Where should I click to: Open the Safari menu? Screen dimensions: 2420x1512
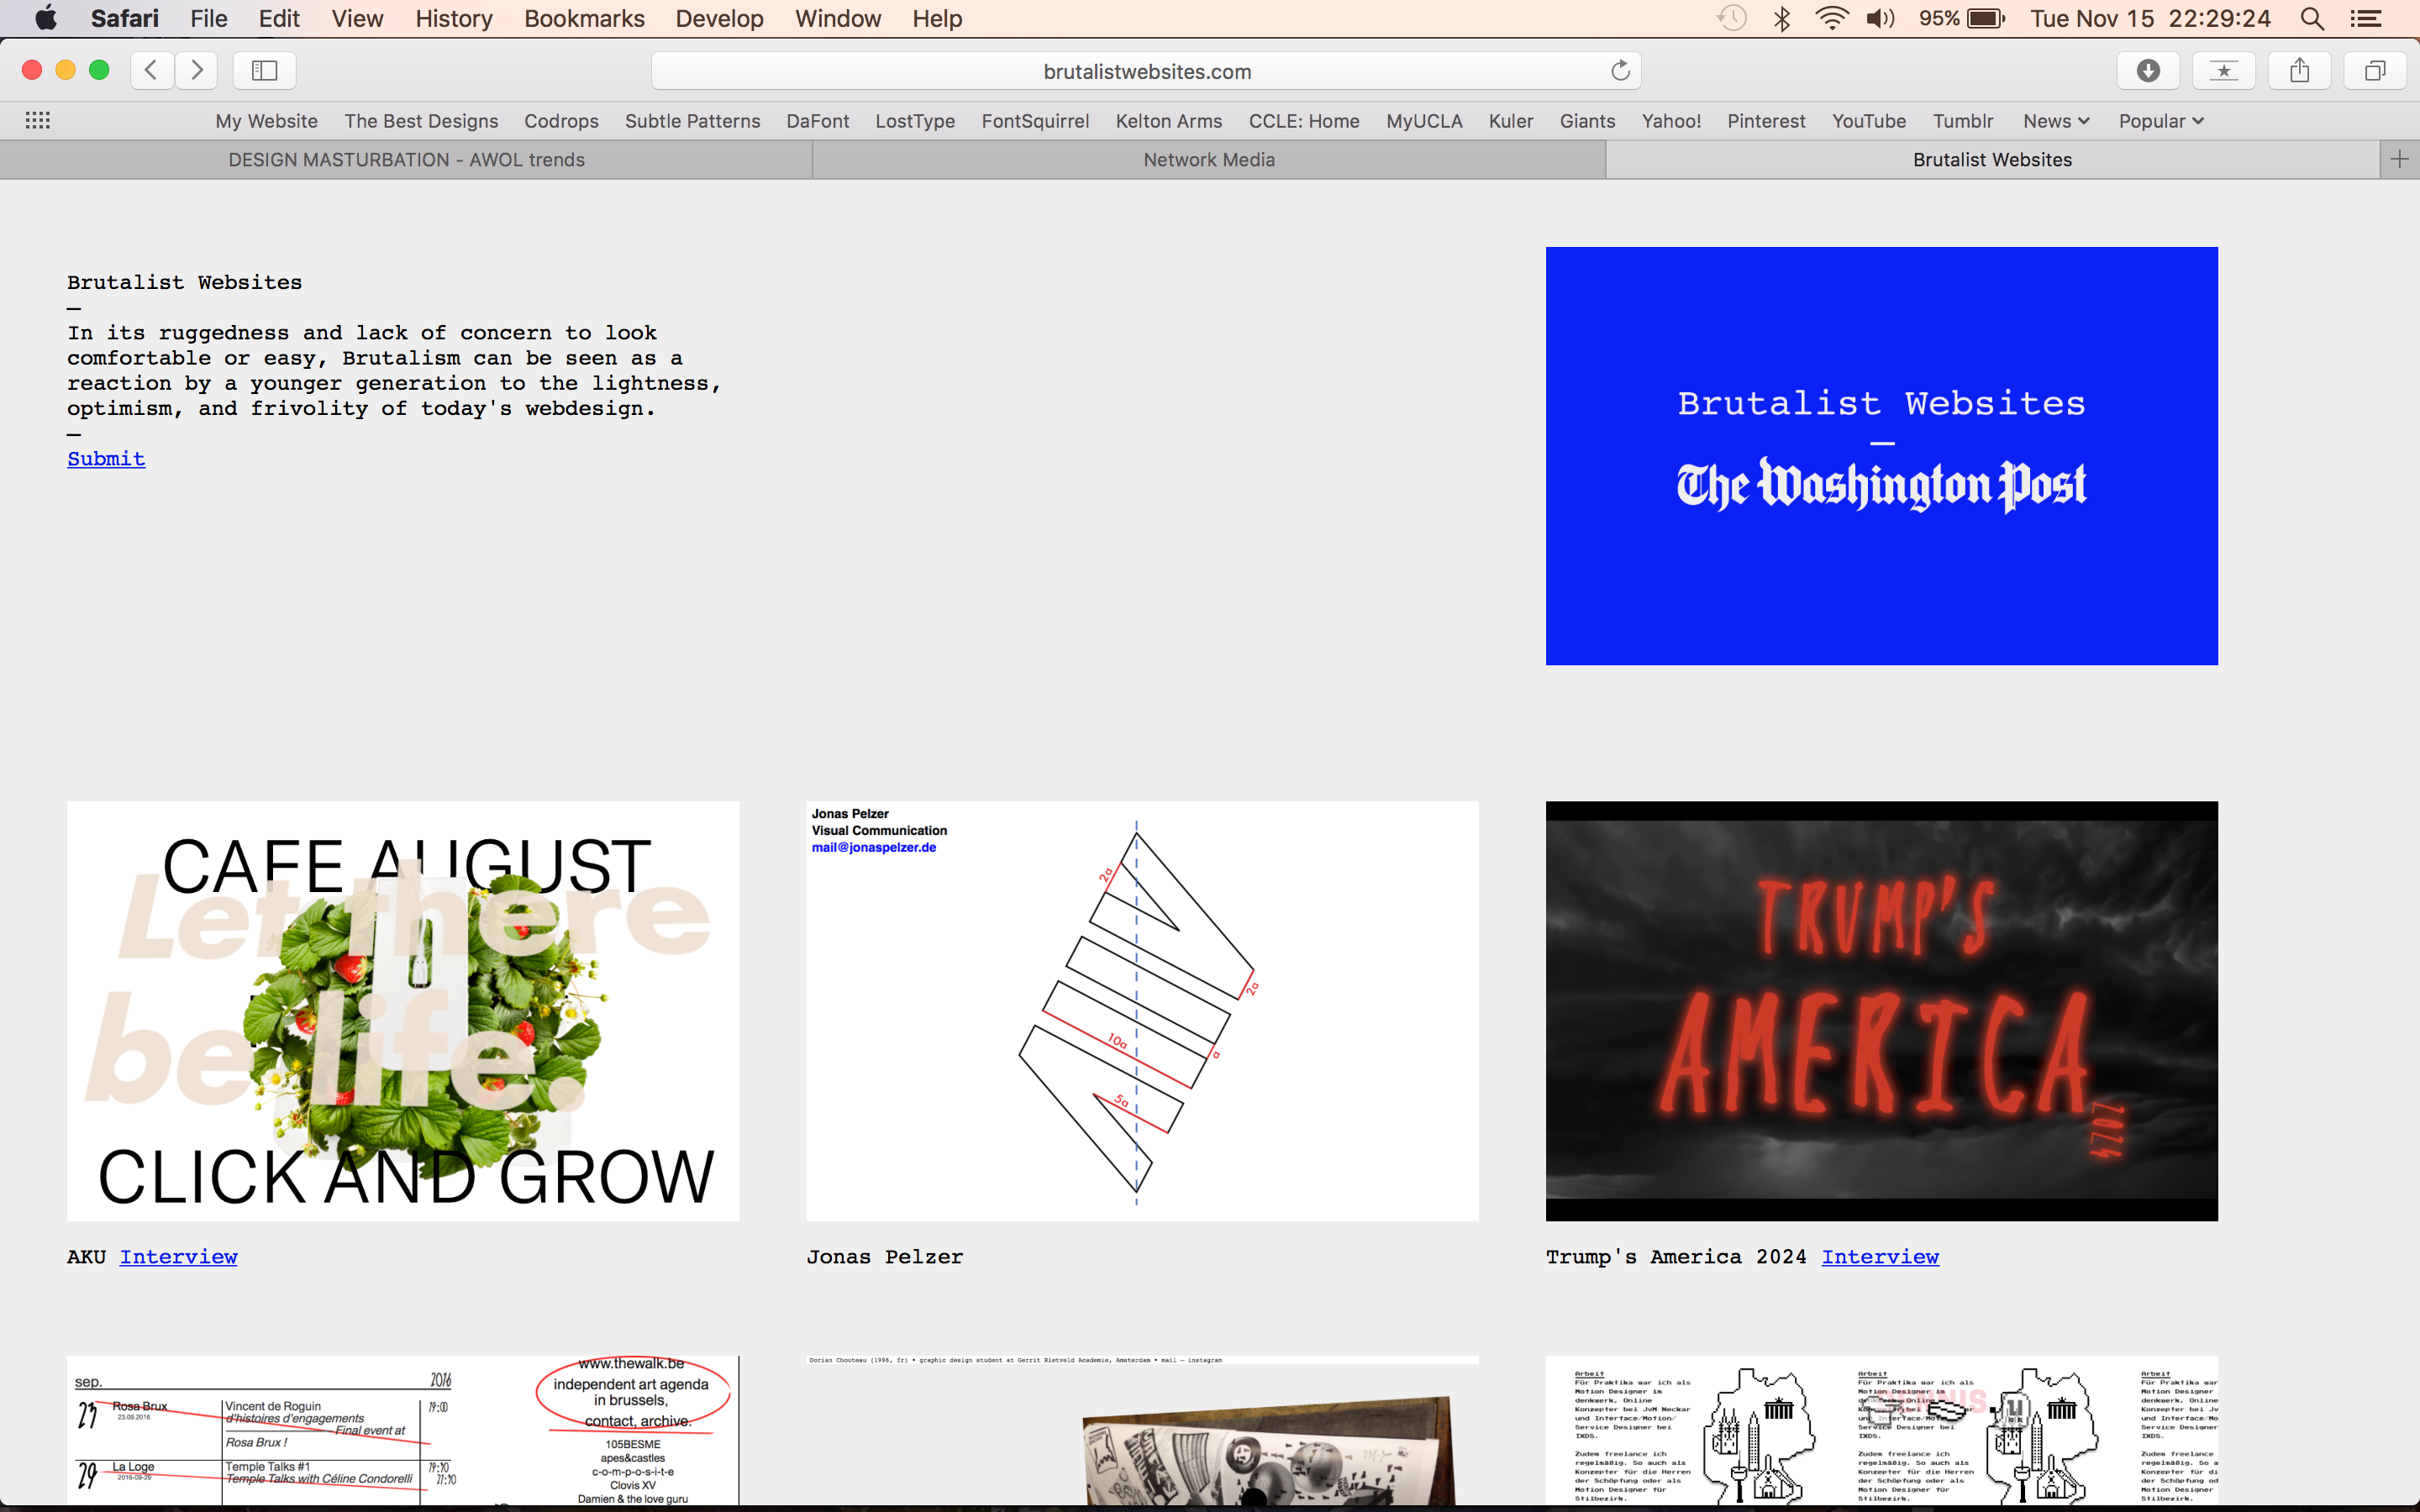pos(124,18)
